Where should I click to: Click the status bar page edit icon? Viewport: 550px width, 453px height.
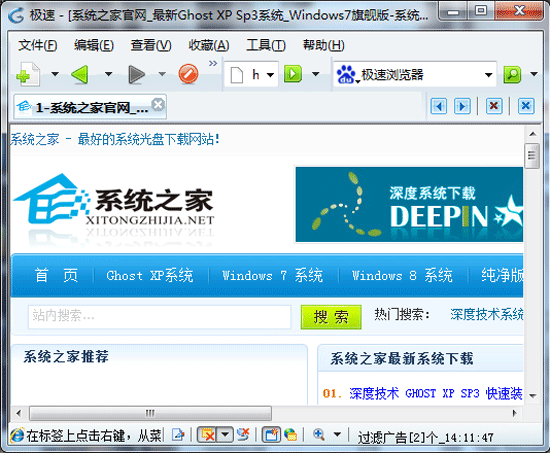click(178, 435)
